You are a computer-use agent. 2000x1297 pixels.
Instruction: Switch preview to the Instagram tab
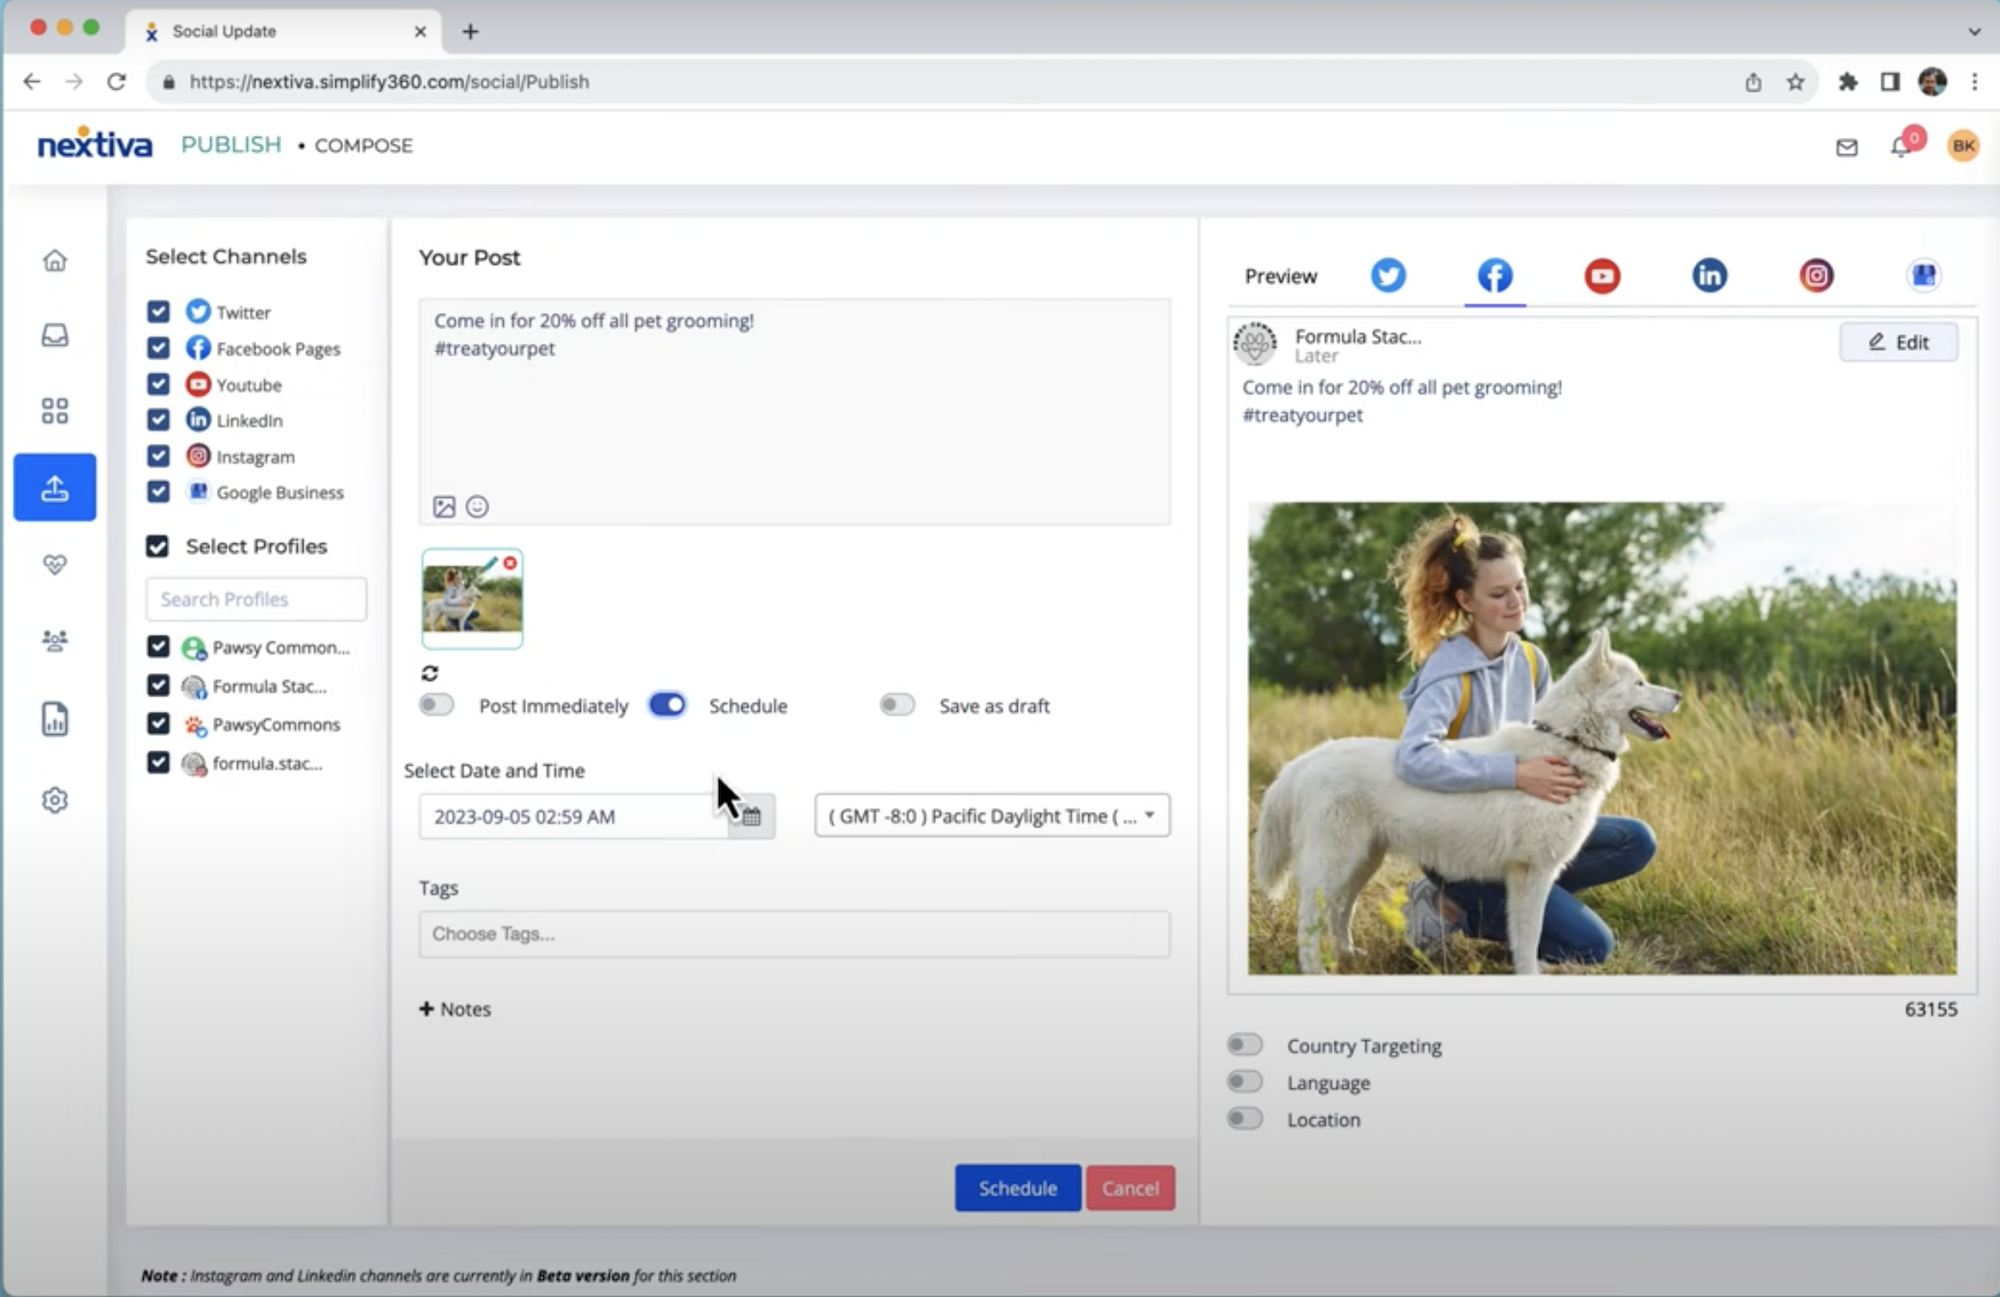tap(1816, 276)
